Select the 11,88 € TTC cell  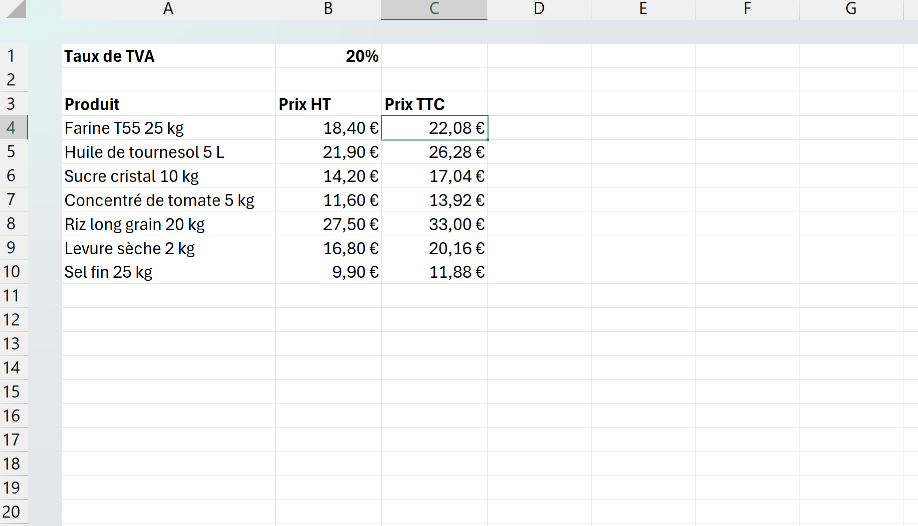(434, 272)
